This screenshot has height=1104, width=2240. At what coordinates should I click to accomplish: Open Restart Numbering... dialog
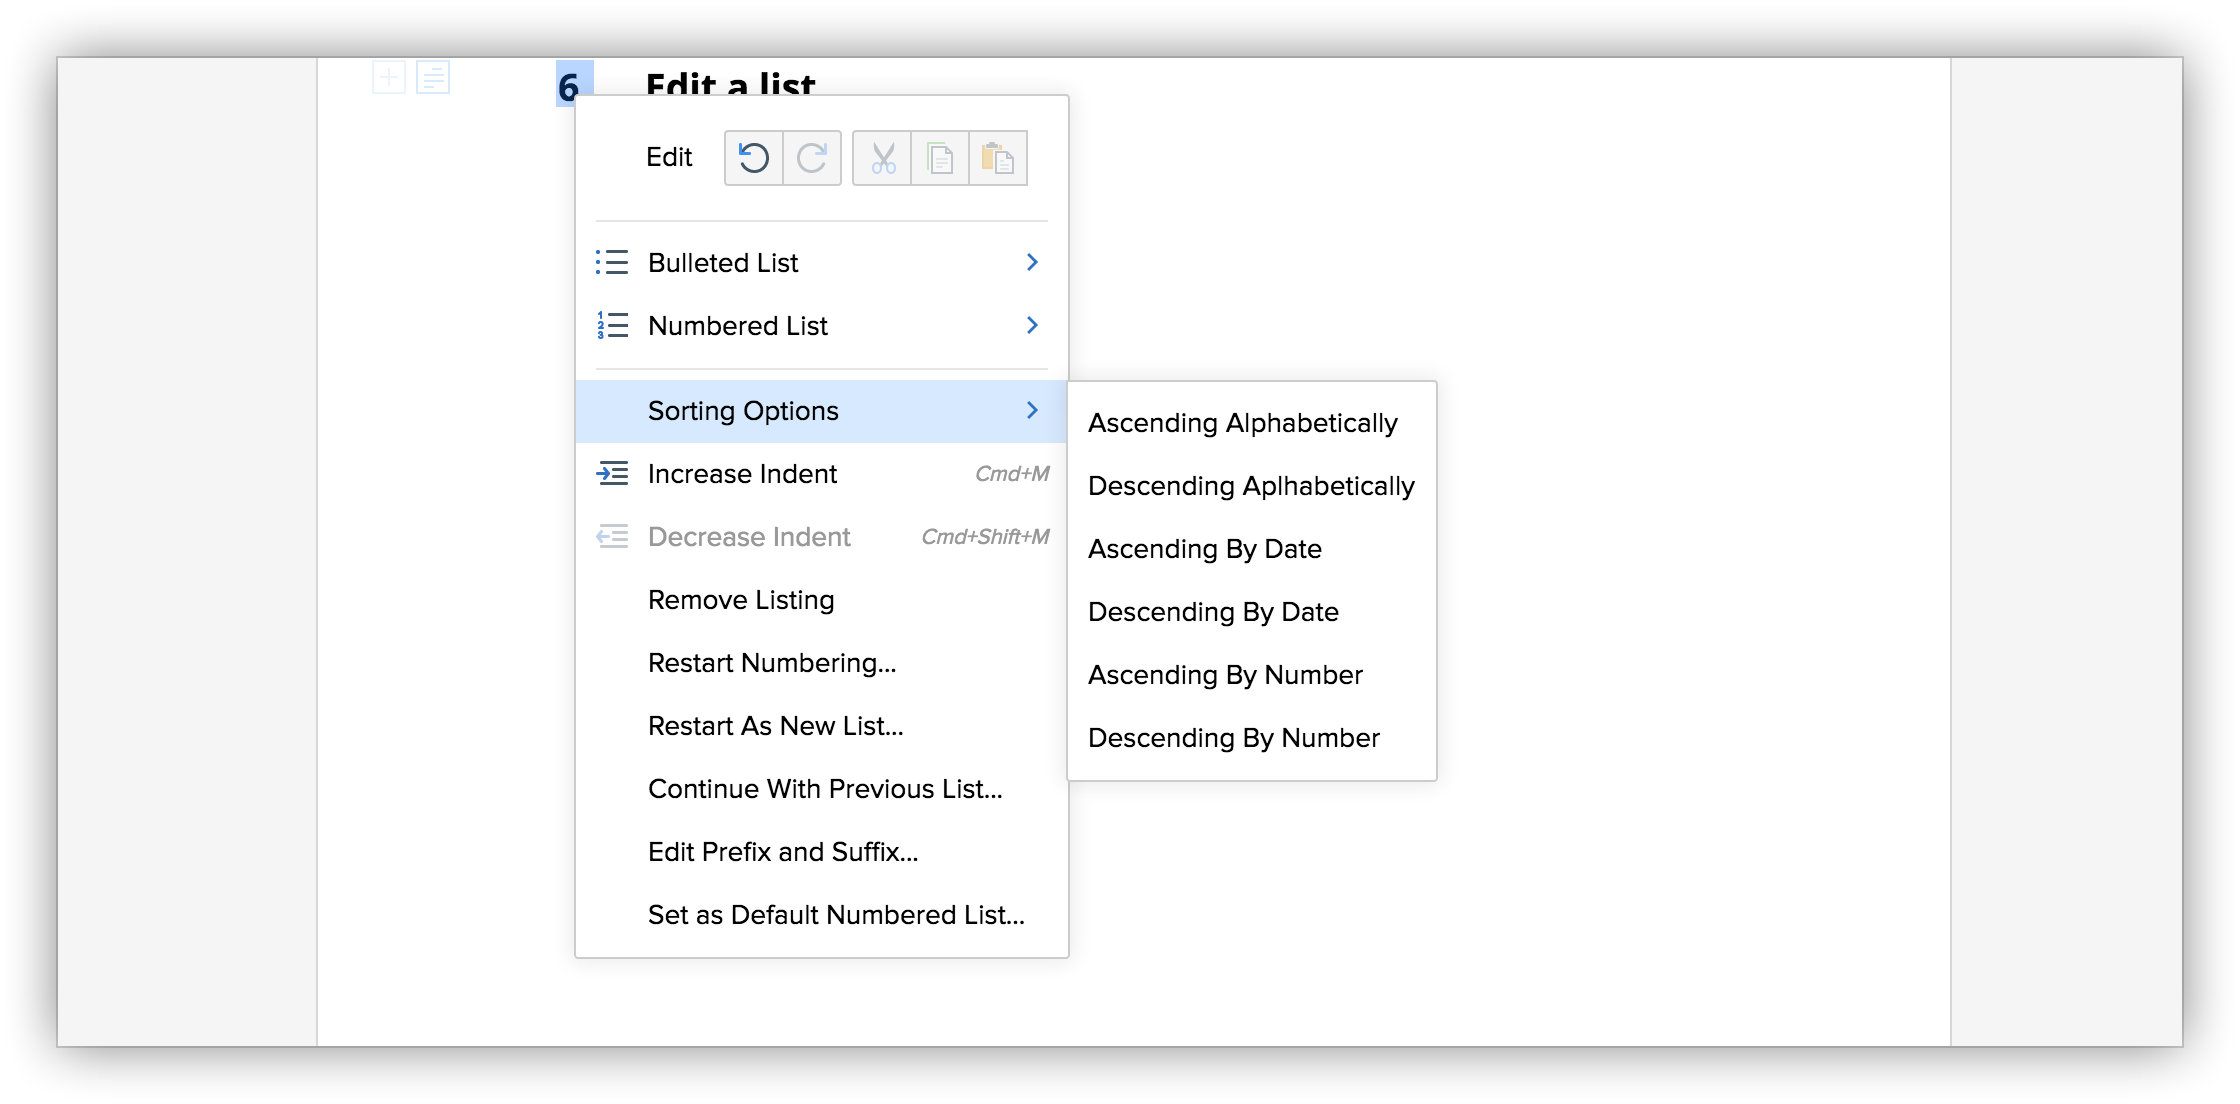[771, 663]
